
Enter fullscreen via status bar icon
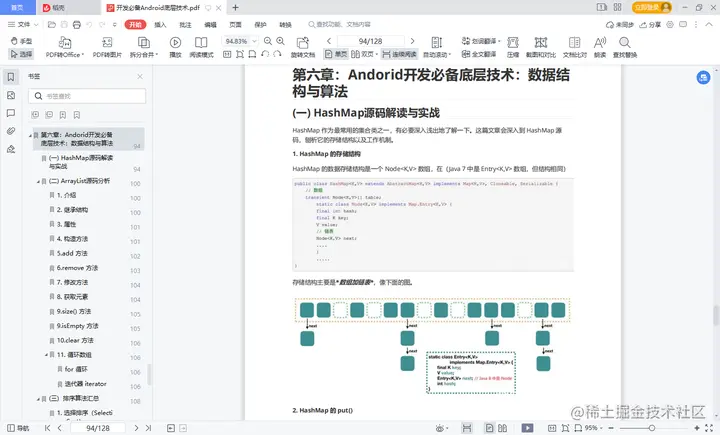(x=709, y=428)
